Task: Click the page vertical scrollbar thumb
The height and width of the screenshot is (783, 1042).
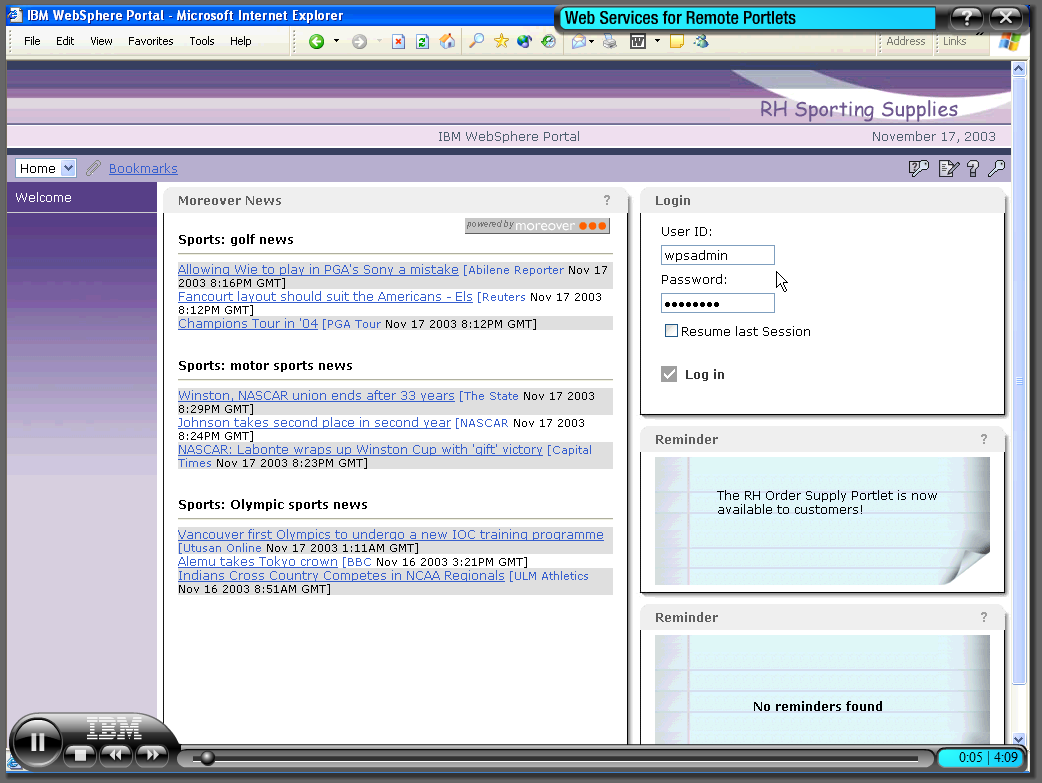Action: pyautogui.click(x=1019, y=379)
